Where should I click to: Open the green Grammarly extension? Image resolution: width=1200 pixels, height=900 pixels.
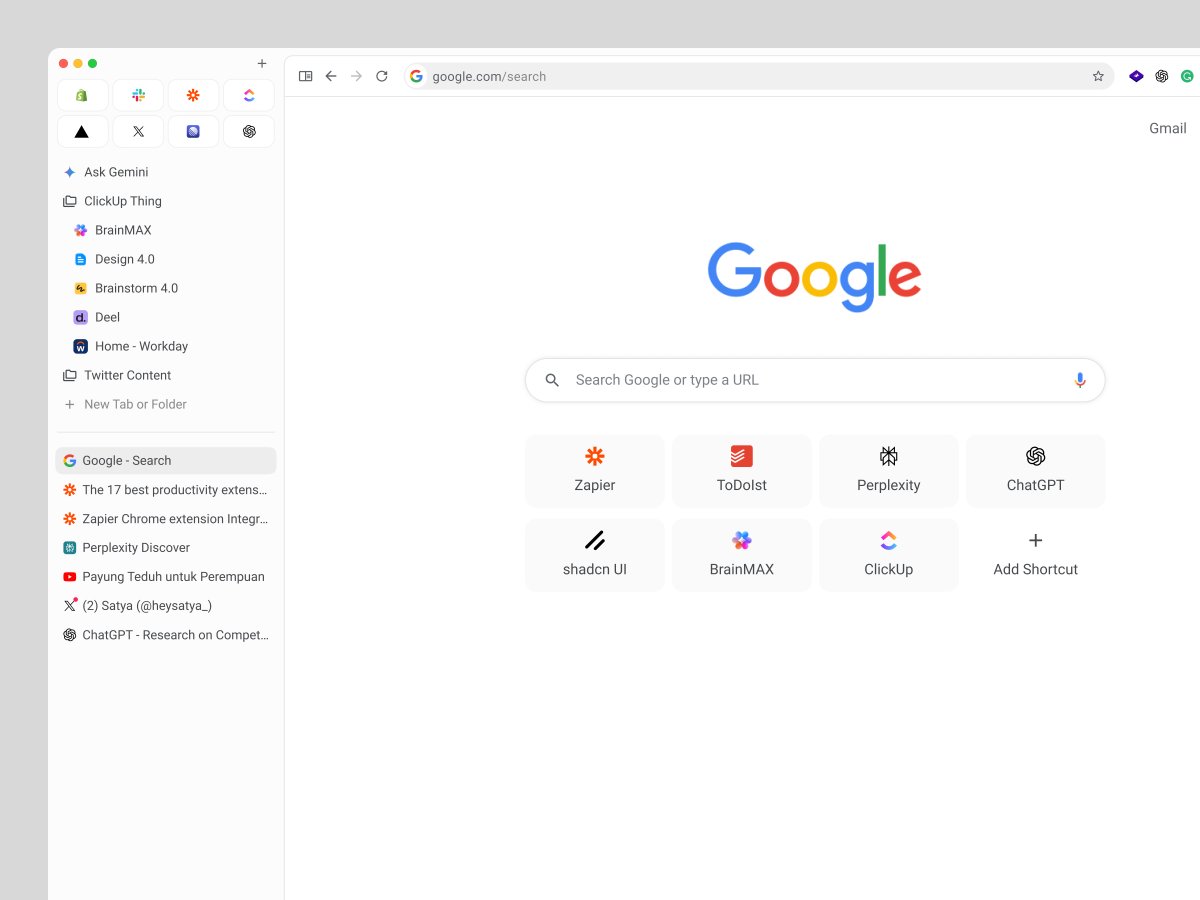coord(1187,76)
